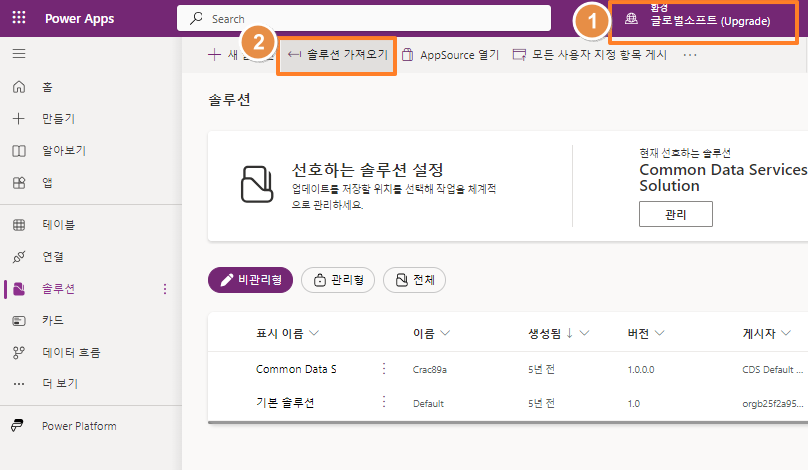Click the preferred solution folder icon
The height and width of the screenshot is (470, 808).
pos(257,184)
